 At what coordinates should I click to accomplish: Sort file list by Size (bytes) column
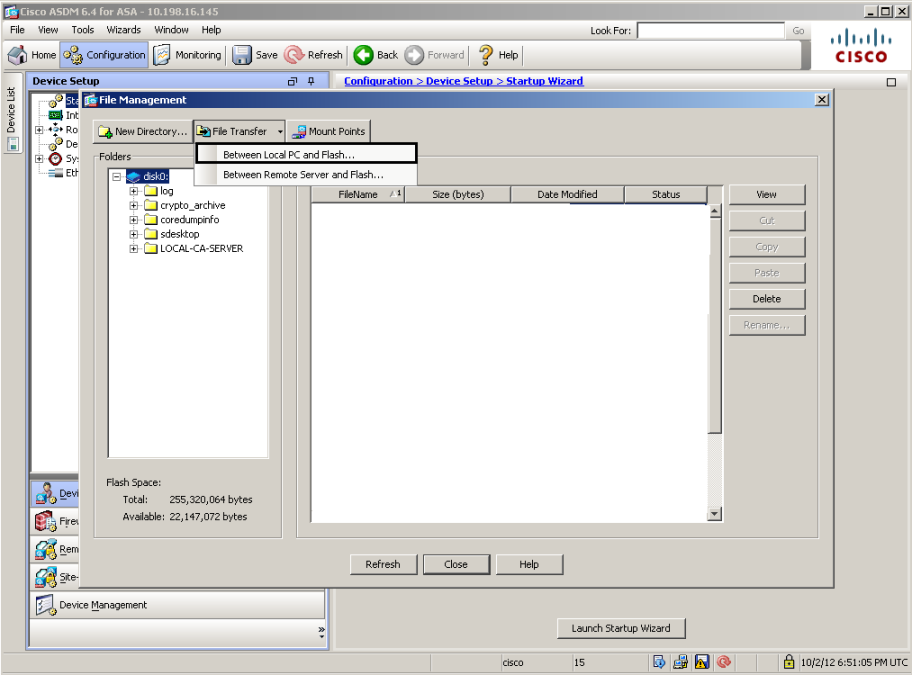[x=458, y=194]
